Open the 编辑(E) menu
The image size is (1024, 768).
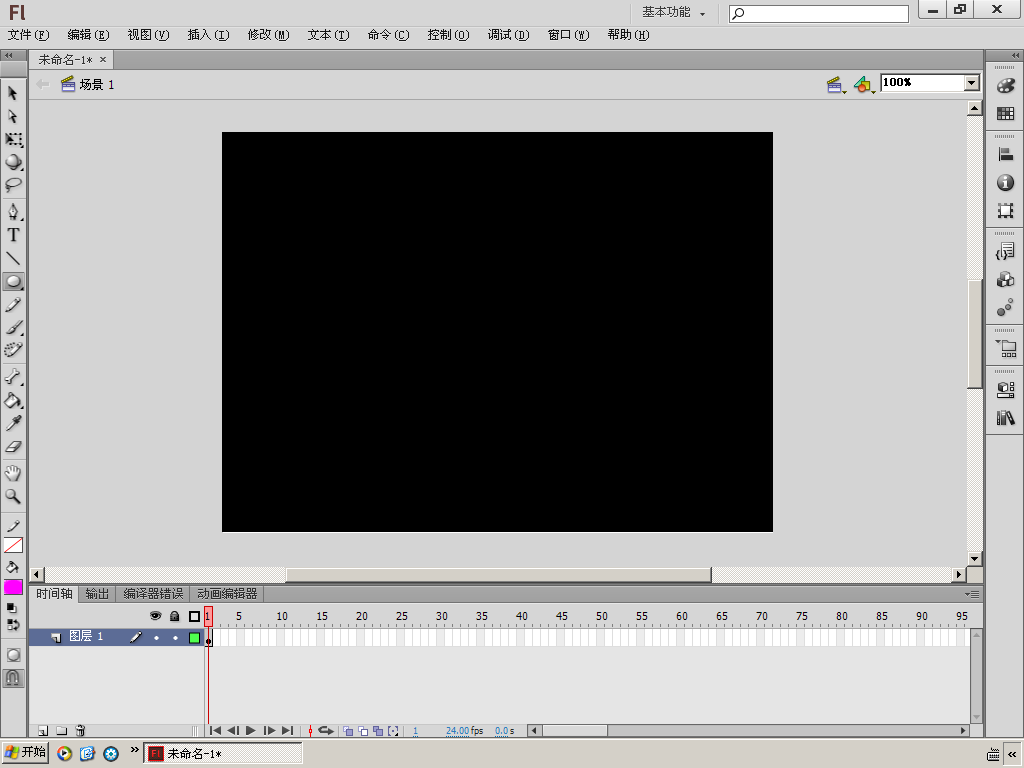click(x=88, y=35)
